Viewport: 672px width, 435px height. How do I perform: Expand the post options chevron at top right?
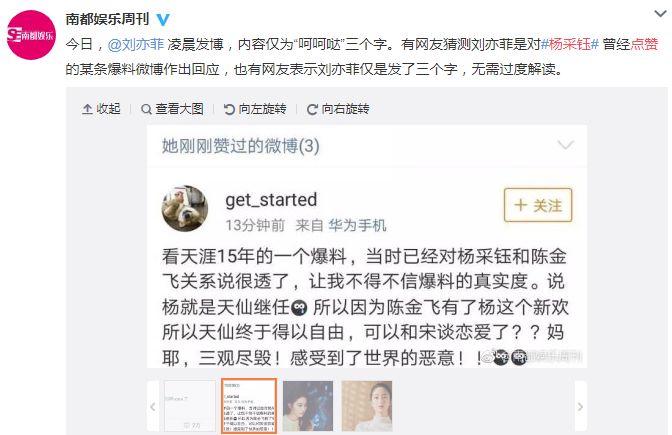[660, 14]
